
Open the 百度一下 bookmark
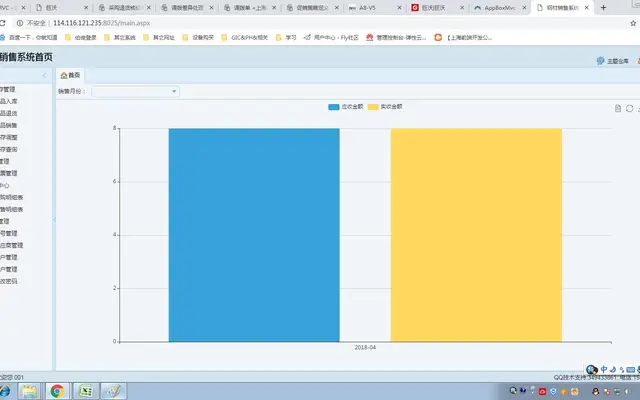(x=29, y=38)
